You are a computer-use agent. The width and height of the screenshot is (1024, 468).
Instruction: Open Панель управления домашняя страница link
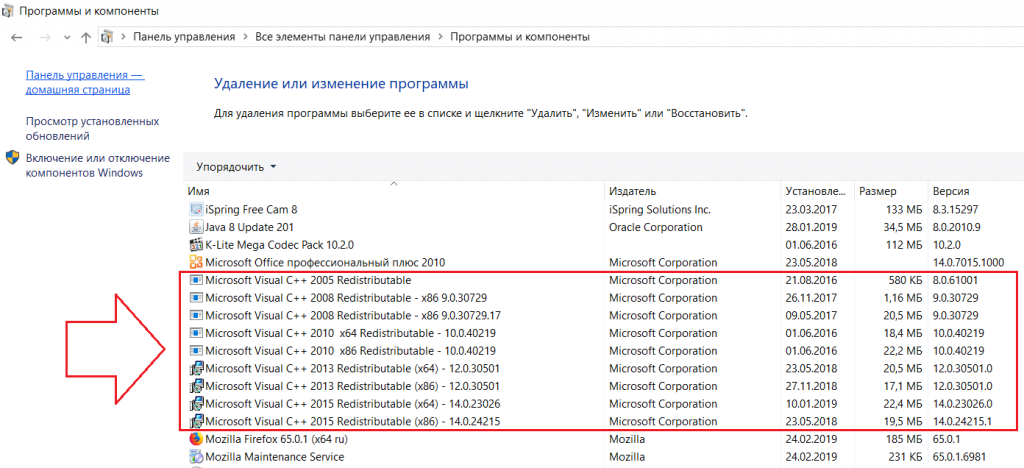[x=84, y=82]
